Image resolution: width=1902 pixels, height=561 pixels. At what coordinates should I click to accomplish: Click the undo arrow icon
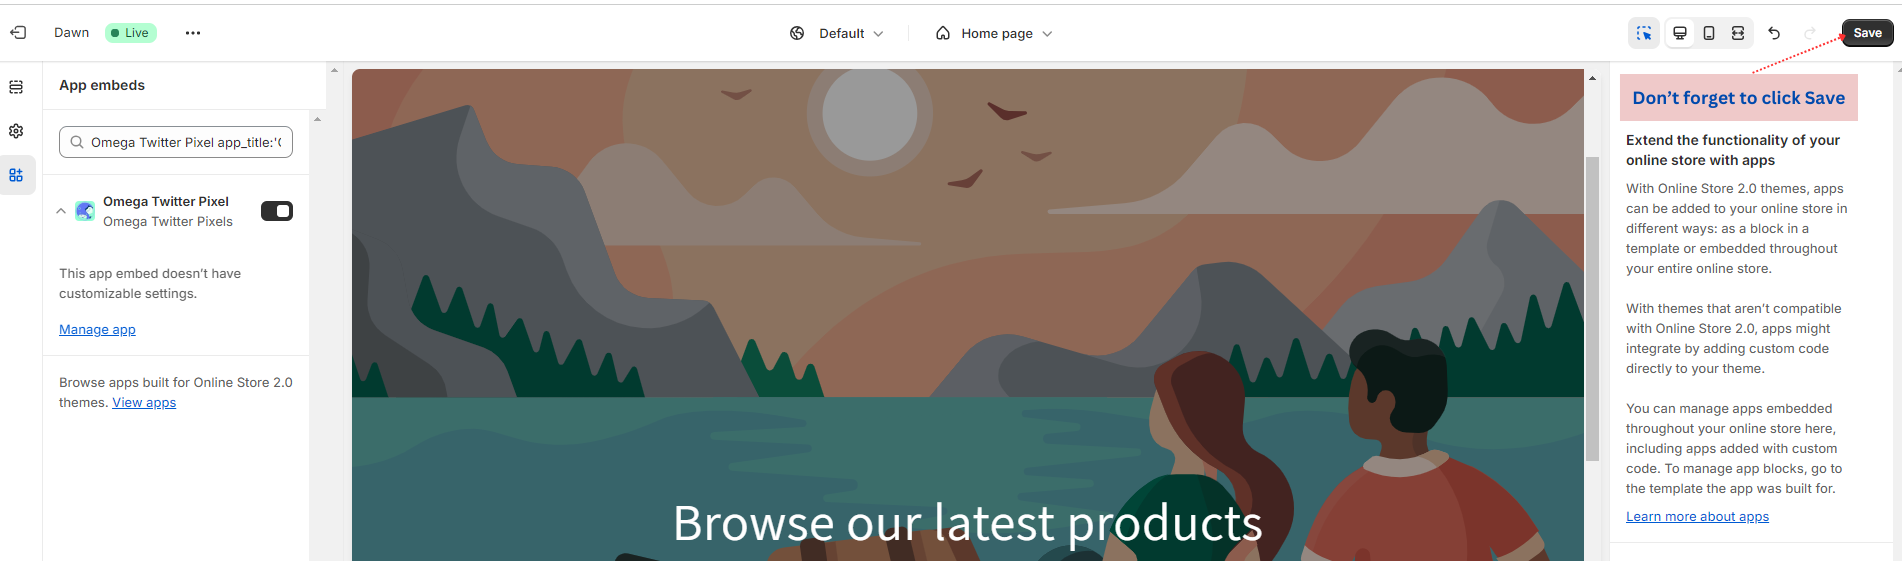tap(1774, 33)
